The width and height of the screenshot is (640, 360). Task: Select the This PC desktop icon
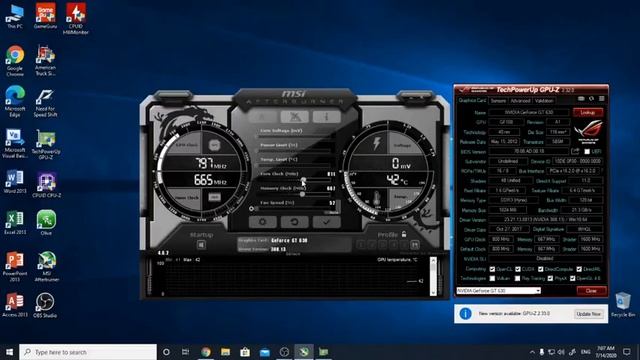tap(15, 16)
